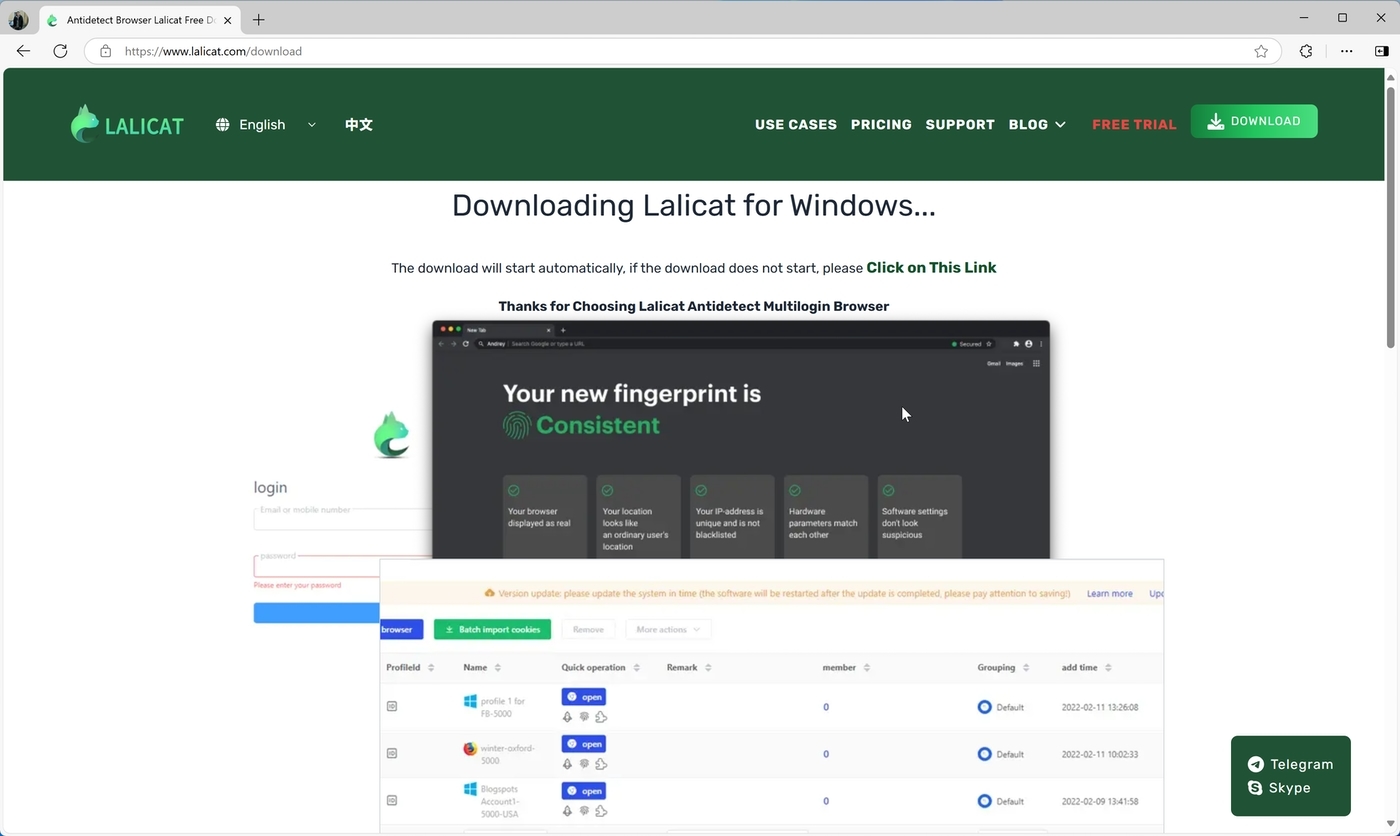Select the Antidetect Browser Lalicat tab
The height and width of the screenshot is (836, 1400).
click(138, 20)
